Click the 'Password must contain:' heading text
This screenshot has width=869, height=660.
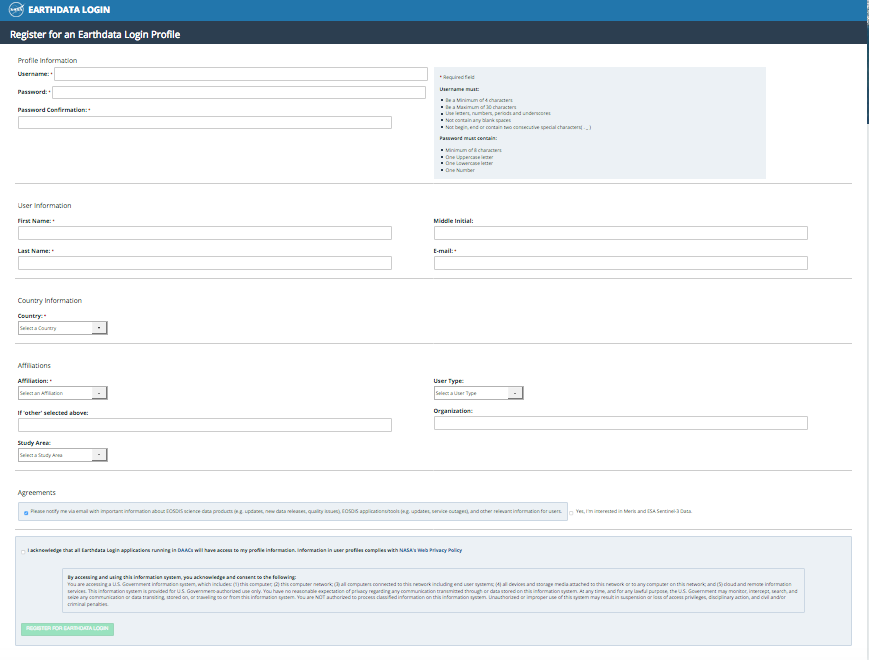[468, 138]
